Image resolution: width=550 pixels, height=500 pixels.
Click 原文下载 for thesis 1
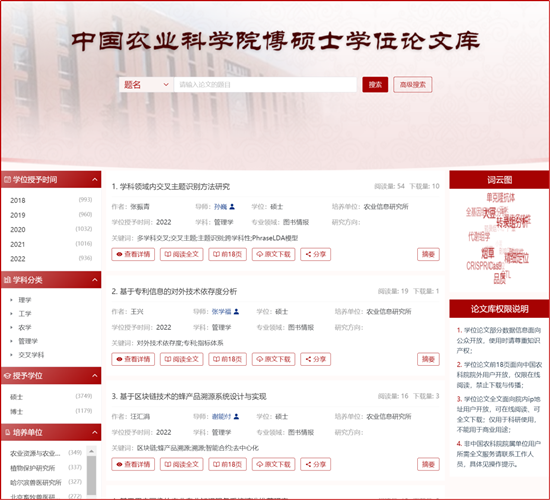tap(274, 254)
